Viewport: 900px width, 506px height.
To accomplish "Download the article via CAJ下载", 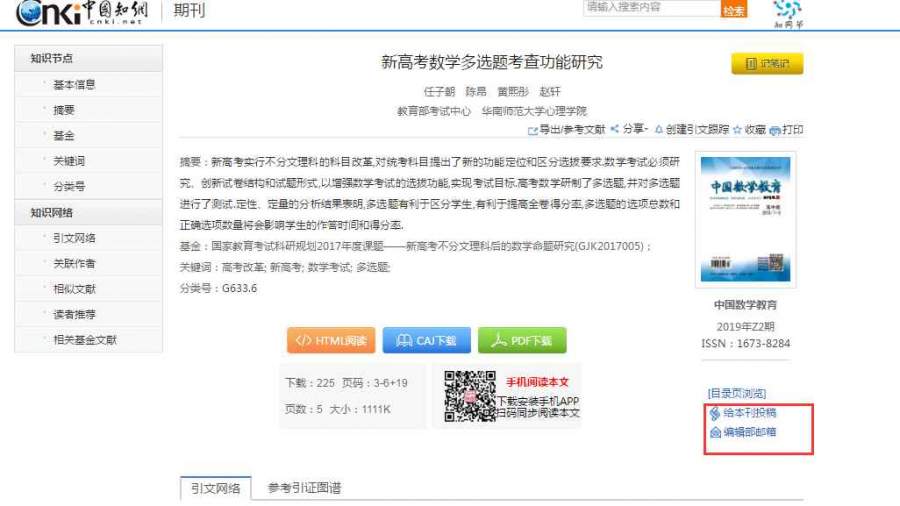I will [x=426, y=340].
